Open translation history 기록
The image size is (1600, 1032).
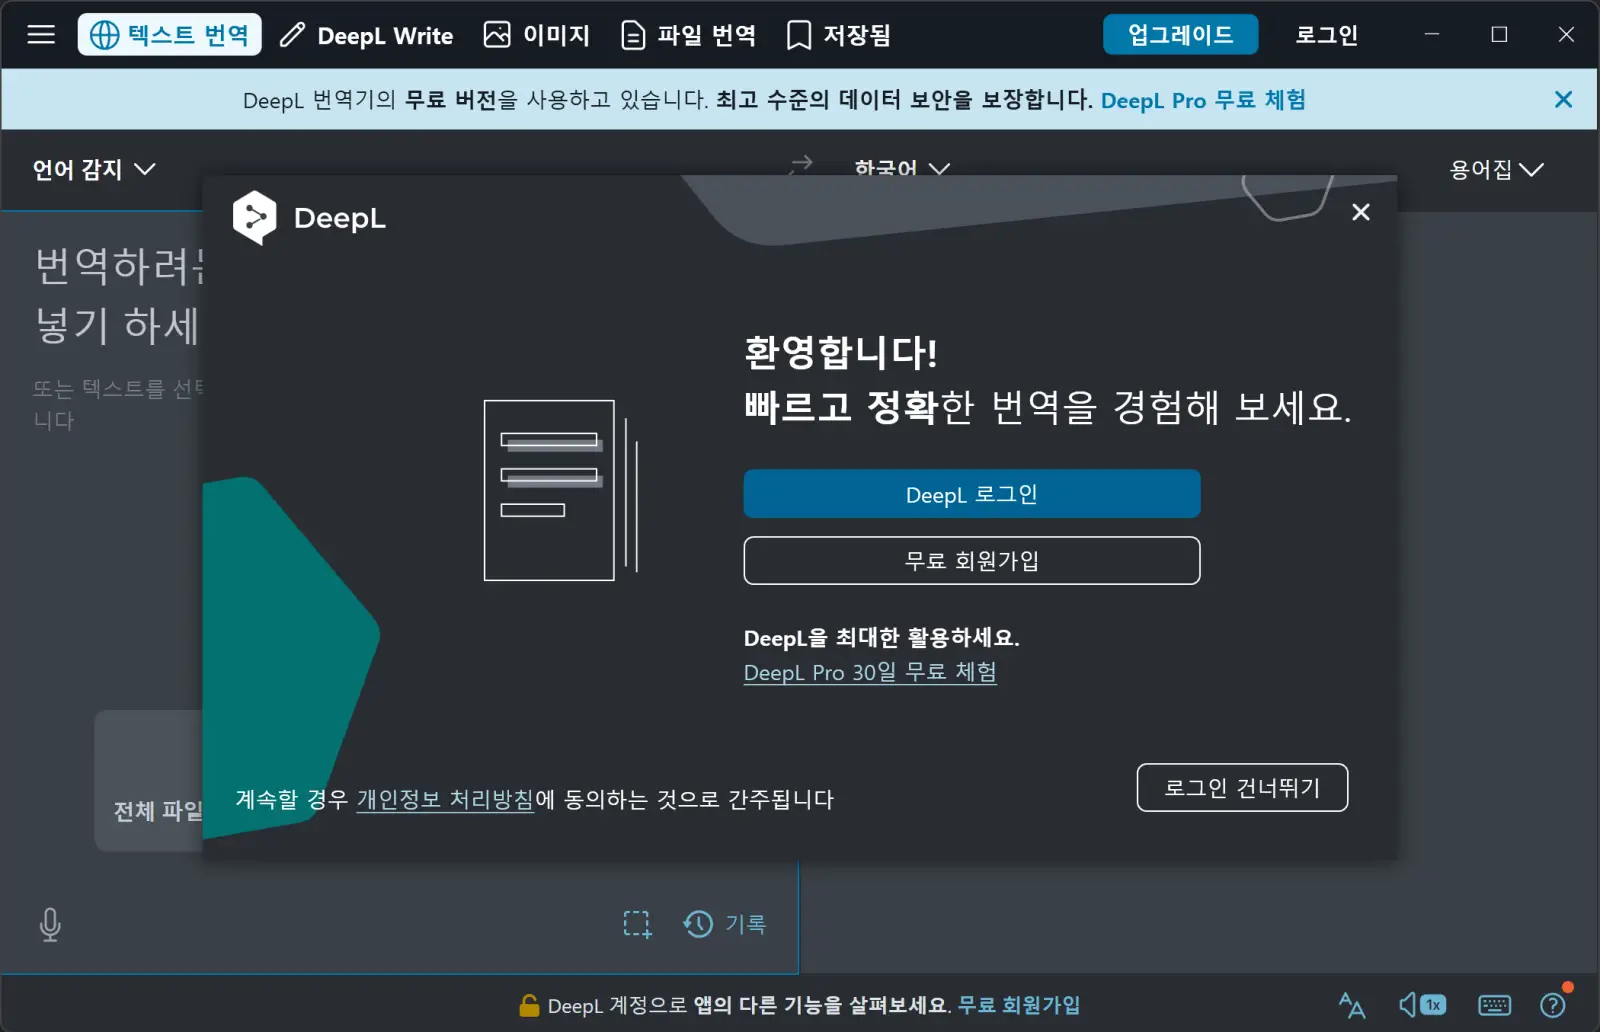[725, 924]
